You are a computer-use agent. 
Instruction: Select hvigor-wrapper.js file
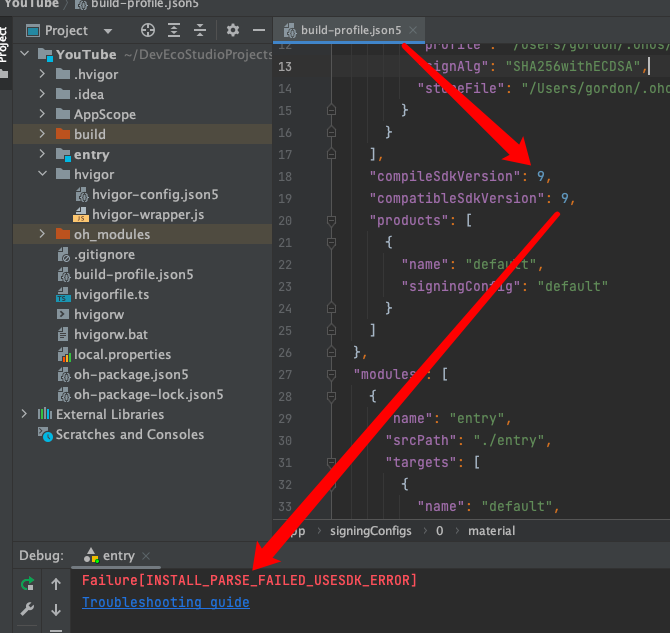(x=148, y=215)
